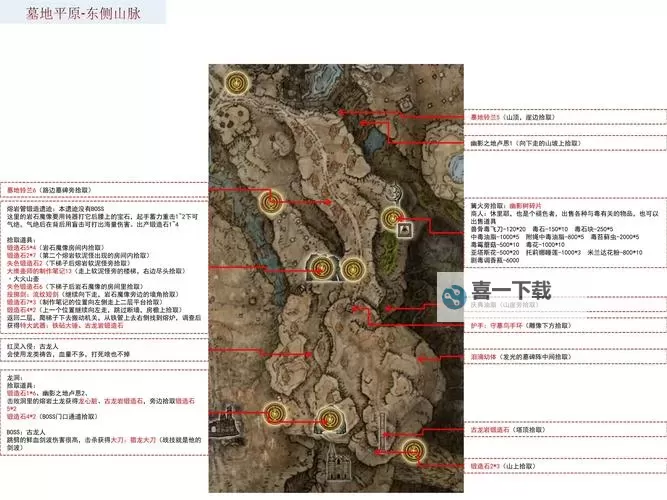
Task: Click the 毒苔藓虫-2000*5 shop entry
Action: click(x=614, y=237)
